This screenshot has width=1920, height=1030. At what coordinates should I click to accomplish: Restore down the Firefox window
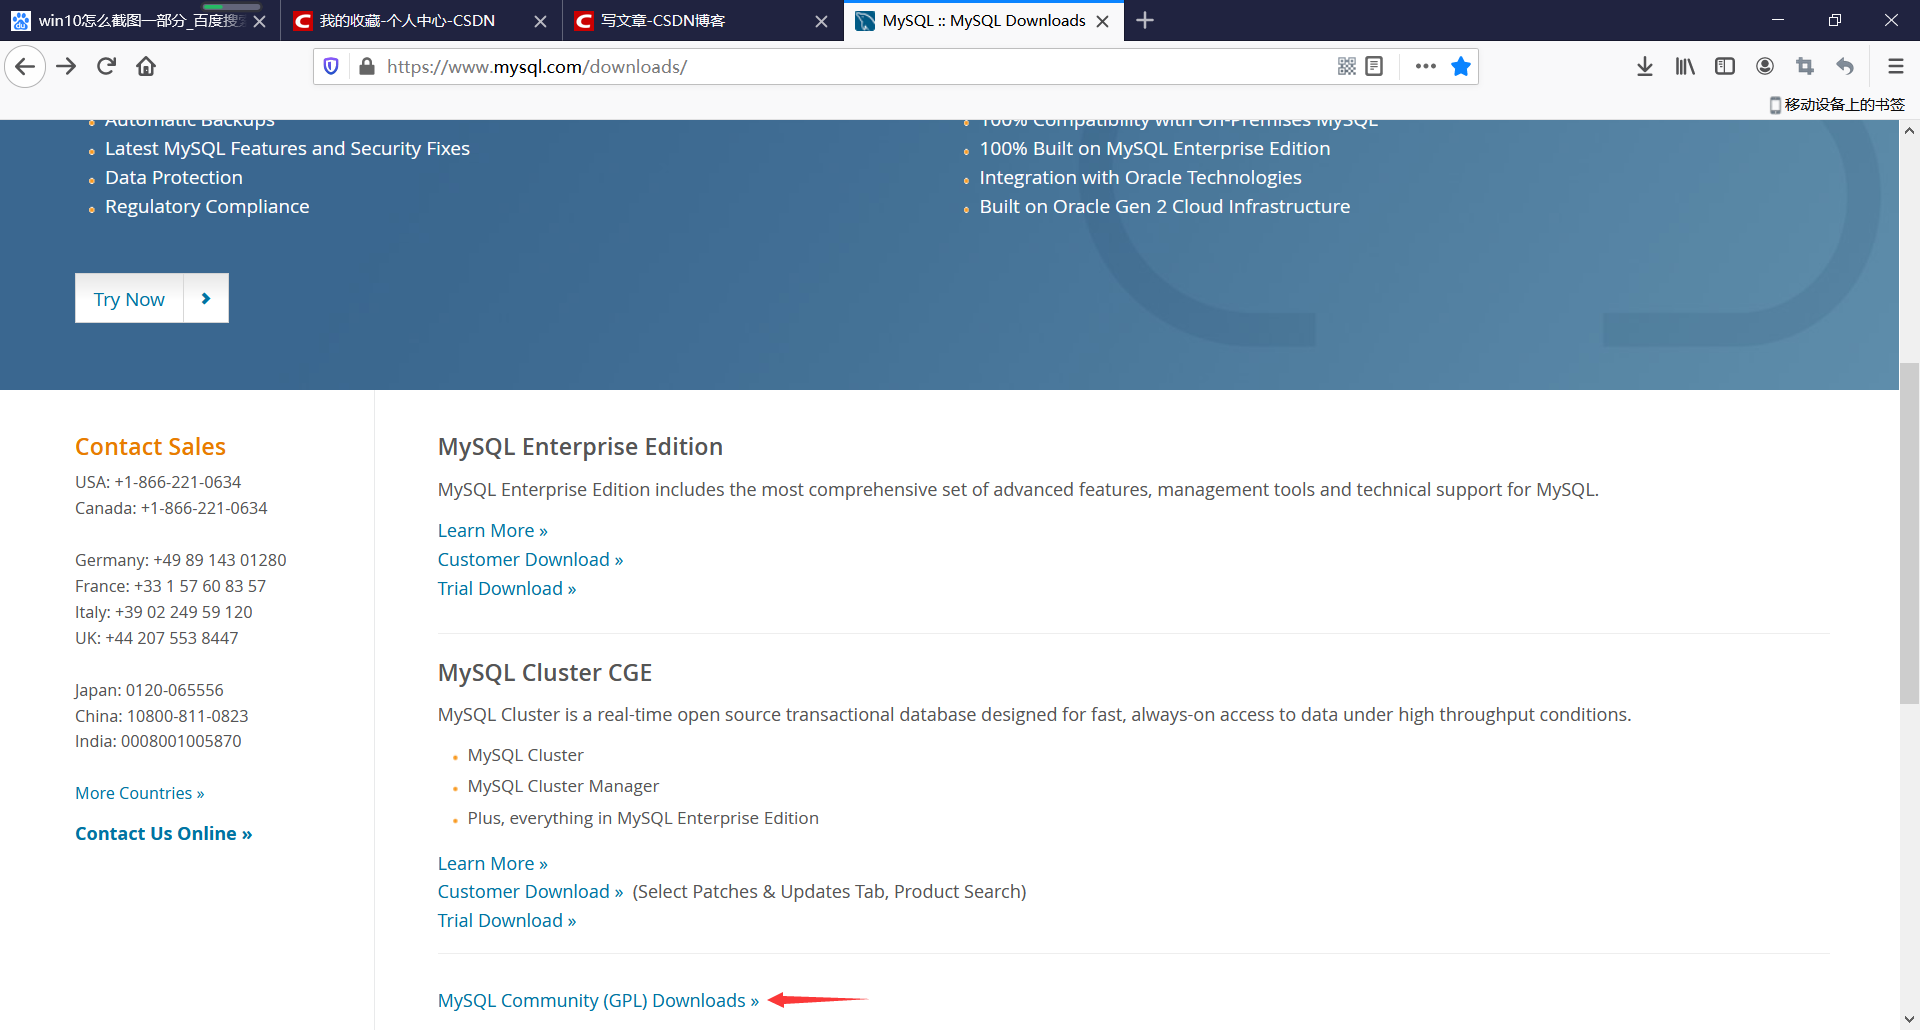coord(1835,20)
